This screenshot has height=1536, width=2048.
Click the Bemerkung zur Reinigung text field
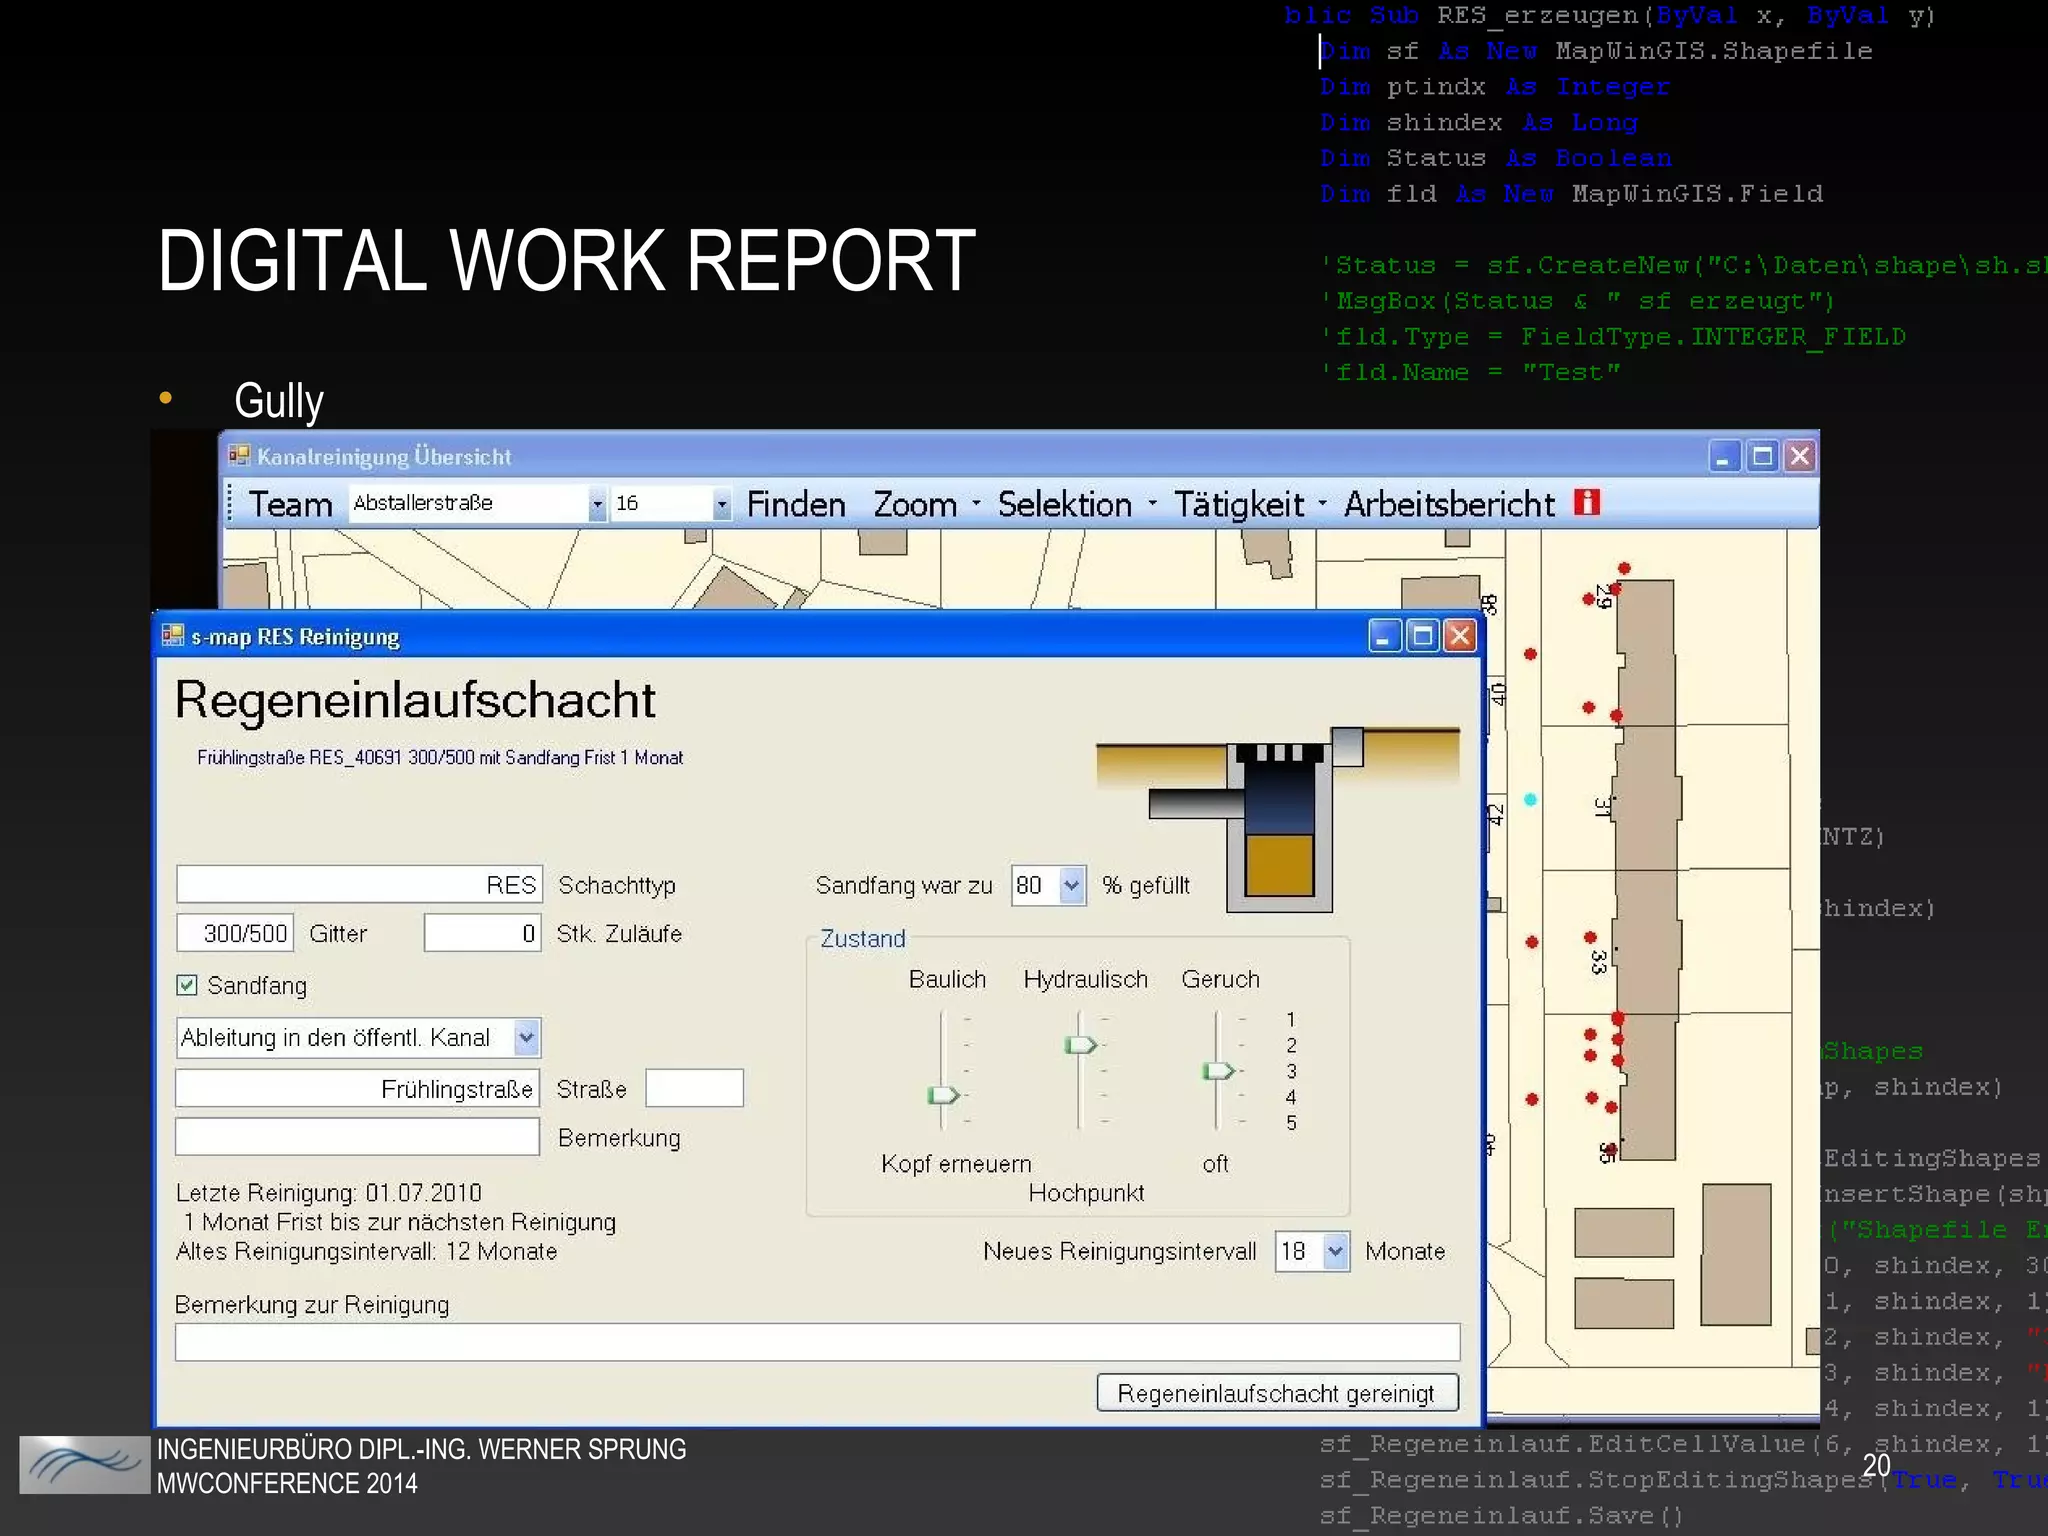coord(817,1342)
